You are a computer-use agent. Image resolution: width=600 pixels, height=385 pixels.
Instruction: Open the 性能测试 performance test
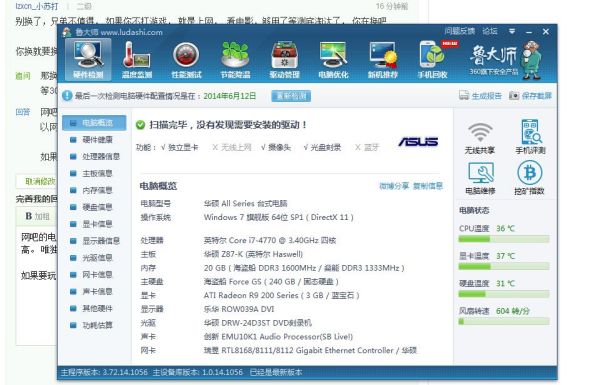[x=186, y=60]
